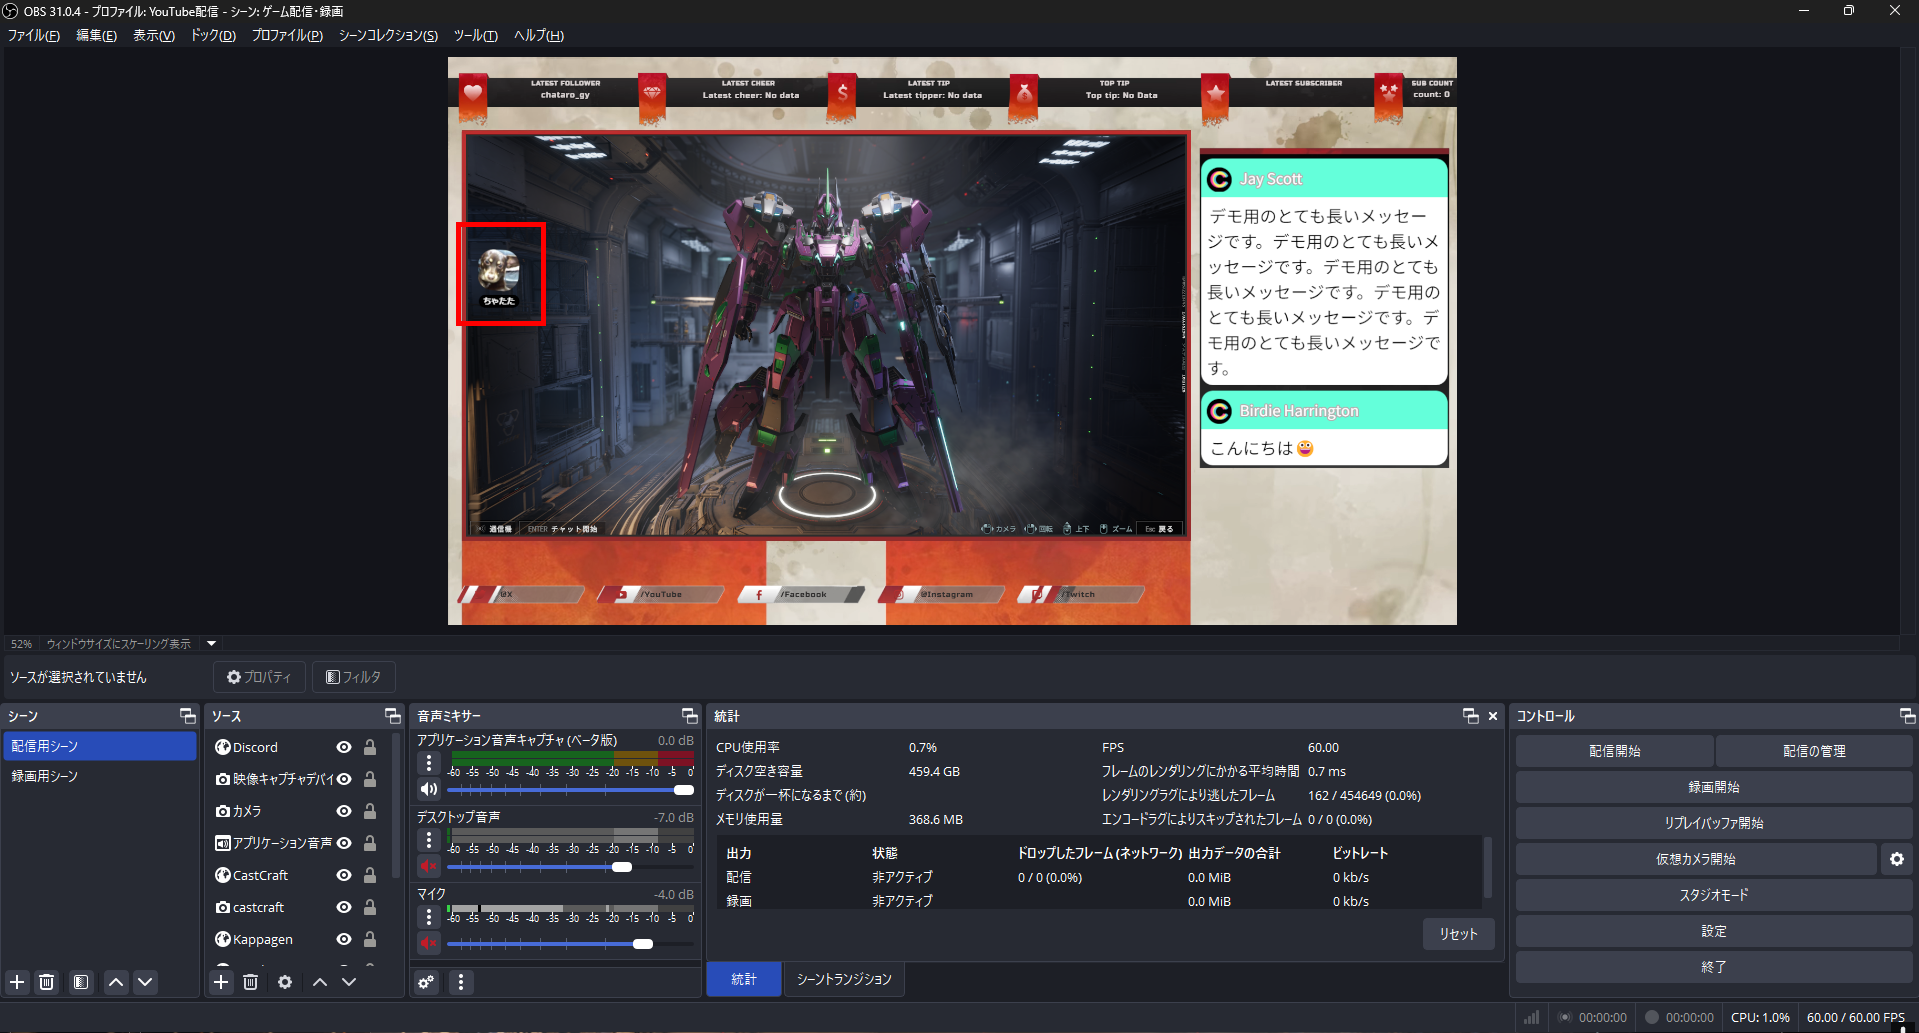Open 配信の管理

pos(1814,751)
